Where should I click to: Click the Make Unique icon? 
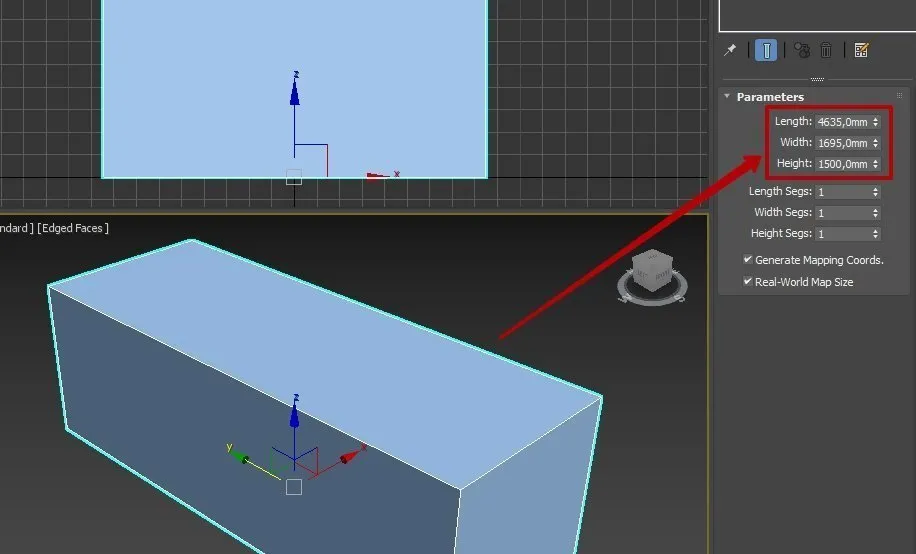click(802, 50)
